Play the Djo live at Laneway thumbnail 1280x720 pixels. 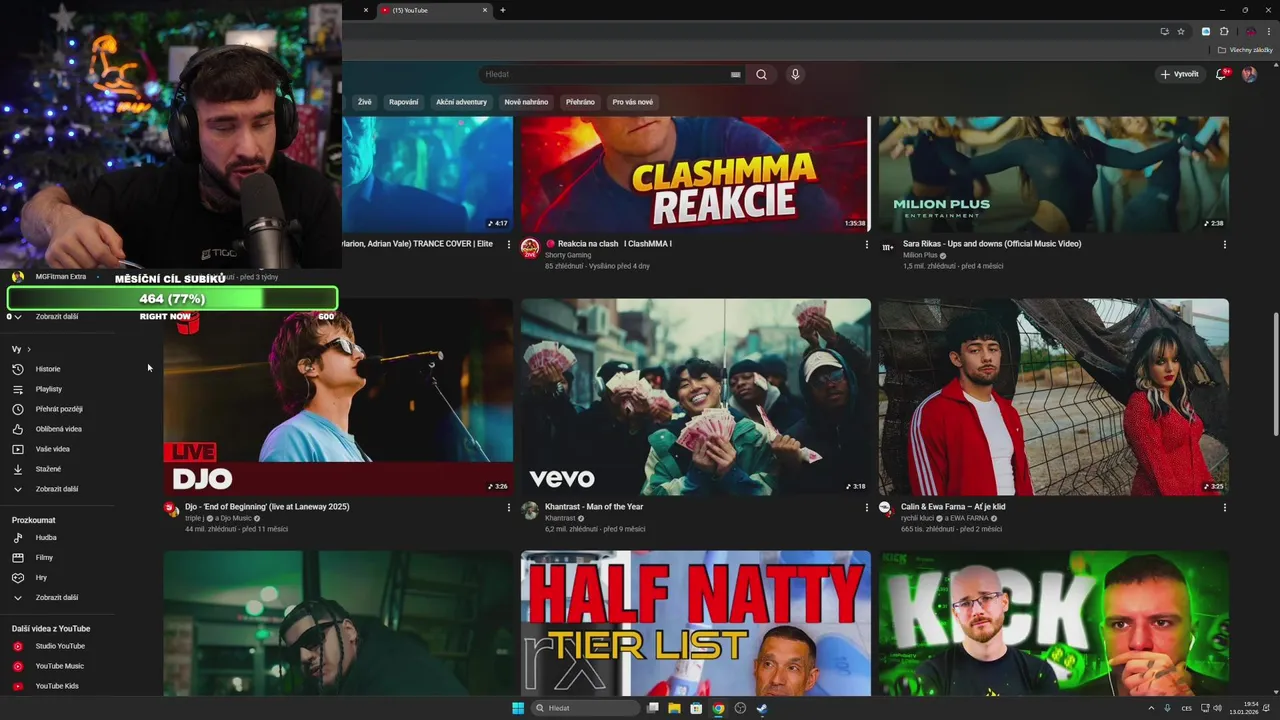point(338,397)
